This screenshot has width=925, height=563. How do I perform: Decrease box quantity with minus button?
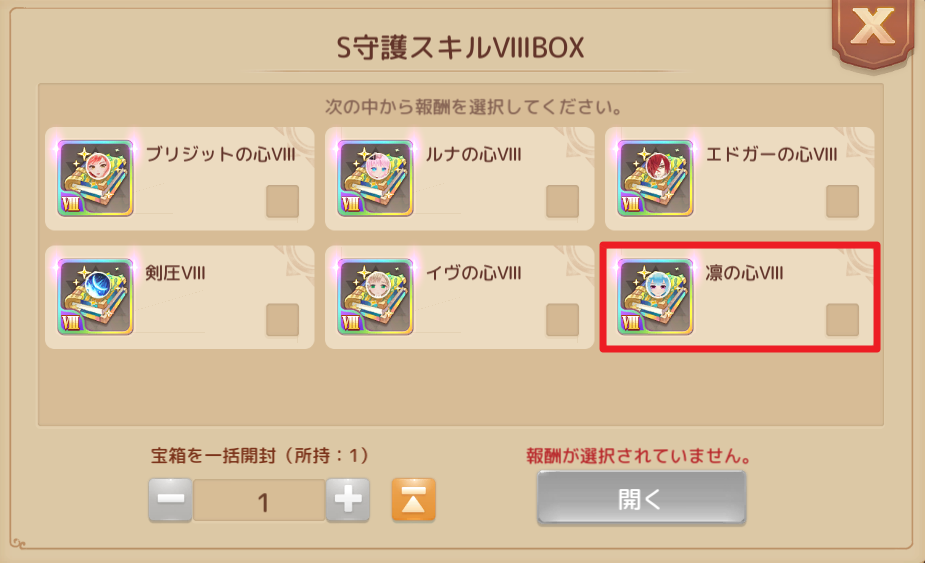pos(170,500)
